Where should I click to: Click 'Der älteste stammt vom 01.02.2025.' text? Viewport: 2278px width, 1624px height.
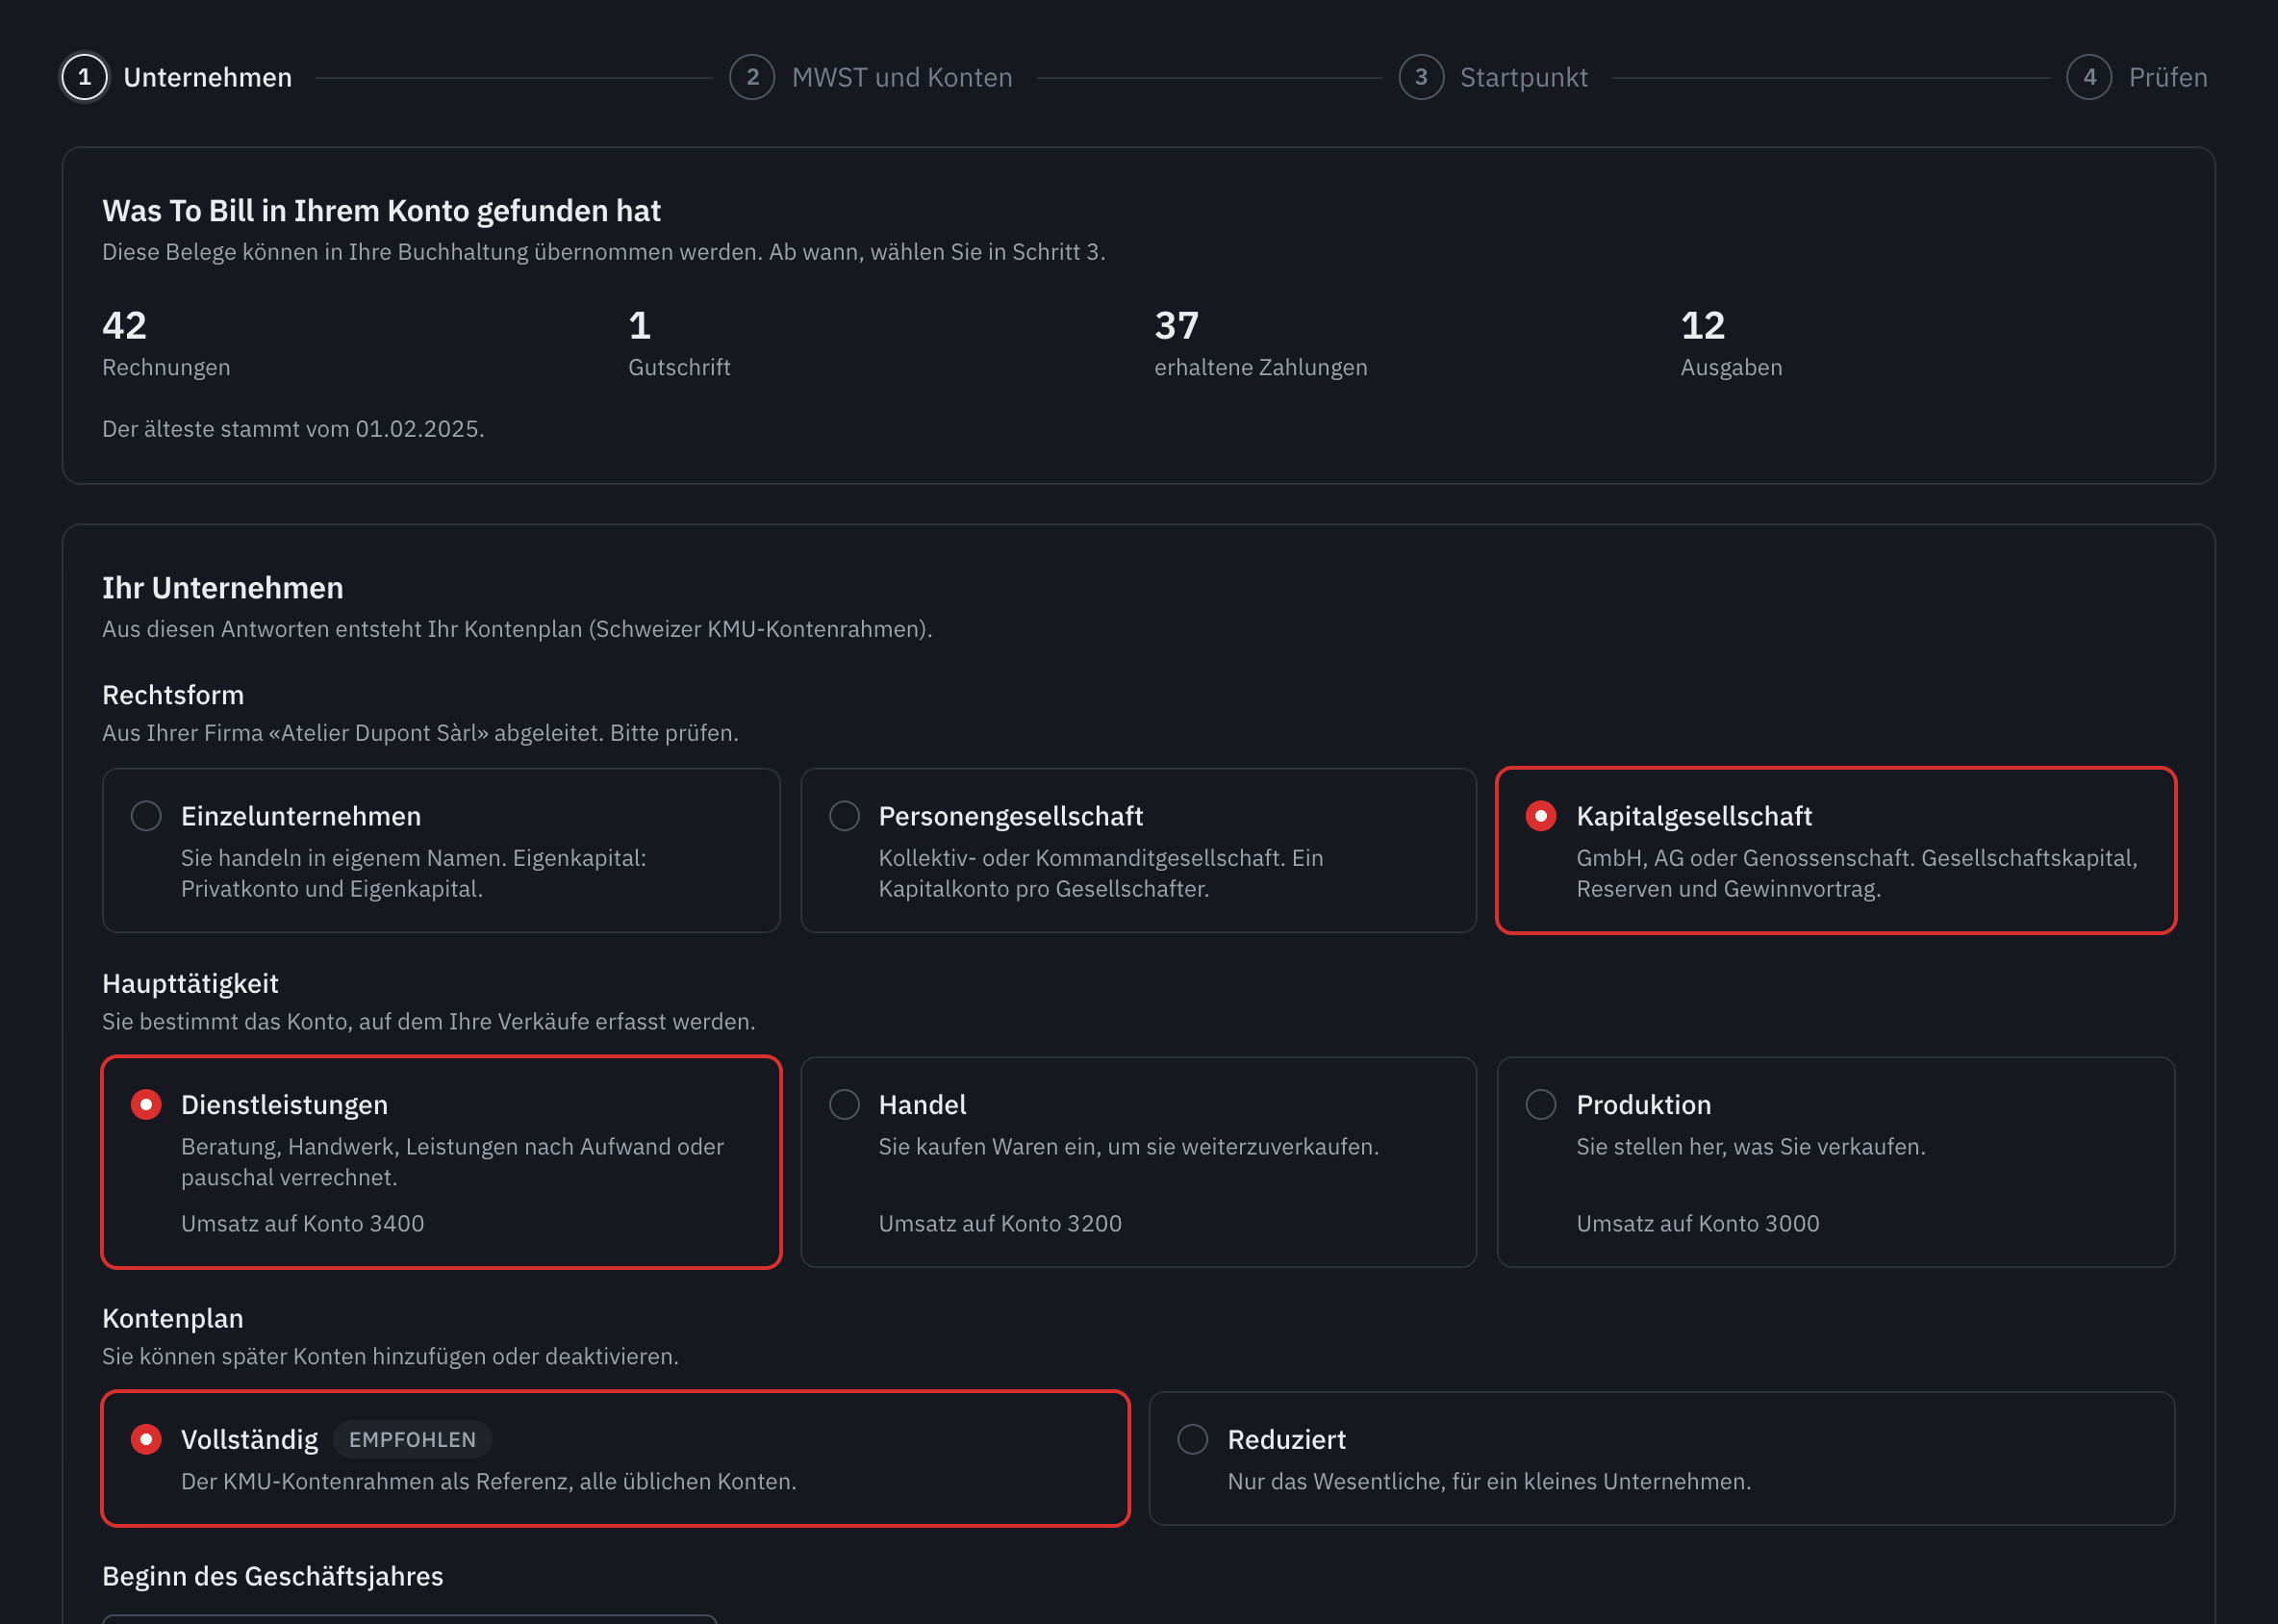click(x=293, y=429)
